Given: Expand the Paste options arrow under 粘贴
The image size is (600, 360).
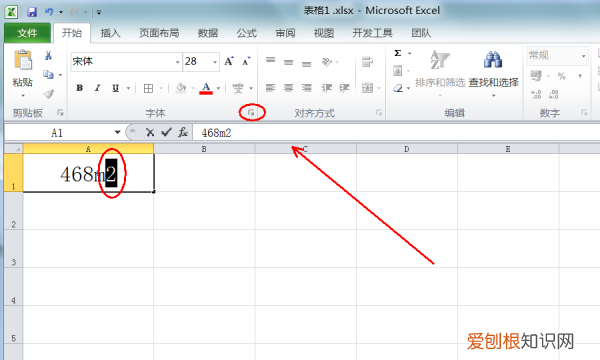Looking at the screenshot, I should pyautogui.click(x=23, y=95).
